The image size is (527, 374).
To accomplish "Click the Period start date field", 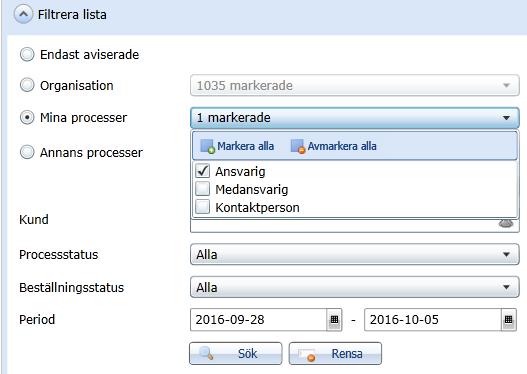I will [x=258, y=320].
